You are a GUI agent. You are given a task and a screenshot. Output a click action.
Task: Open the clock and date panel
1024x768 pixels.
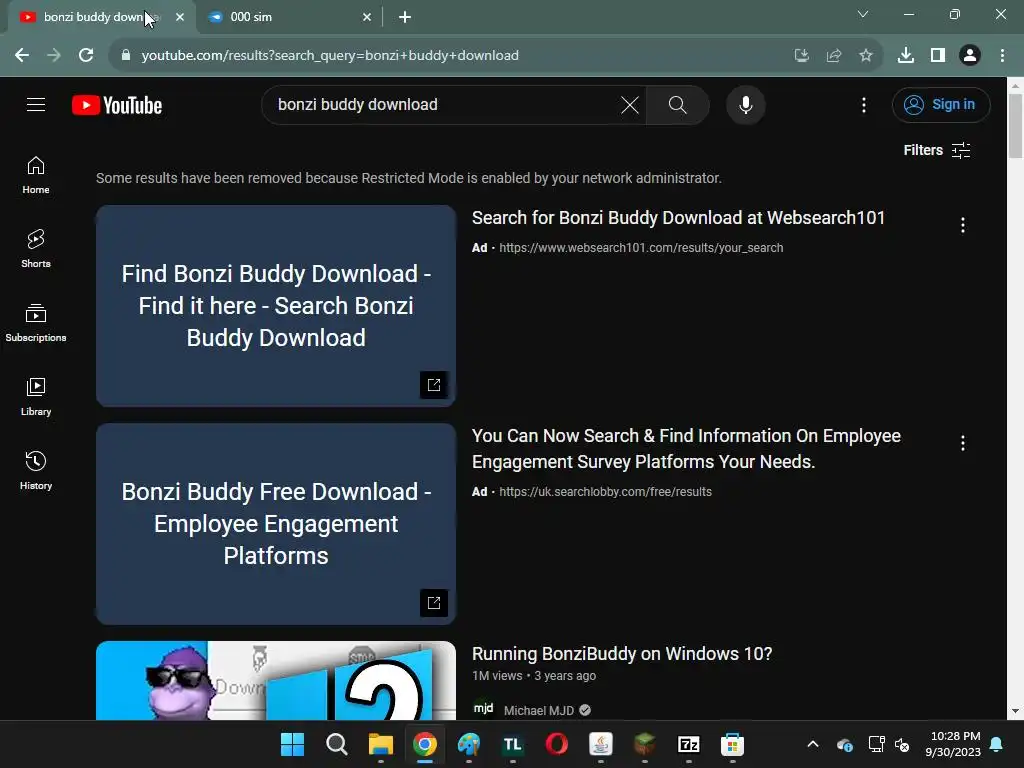click(953, 744)
